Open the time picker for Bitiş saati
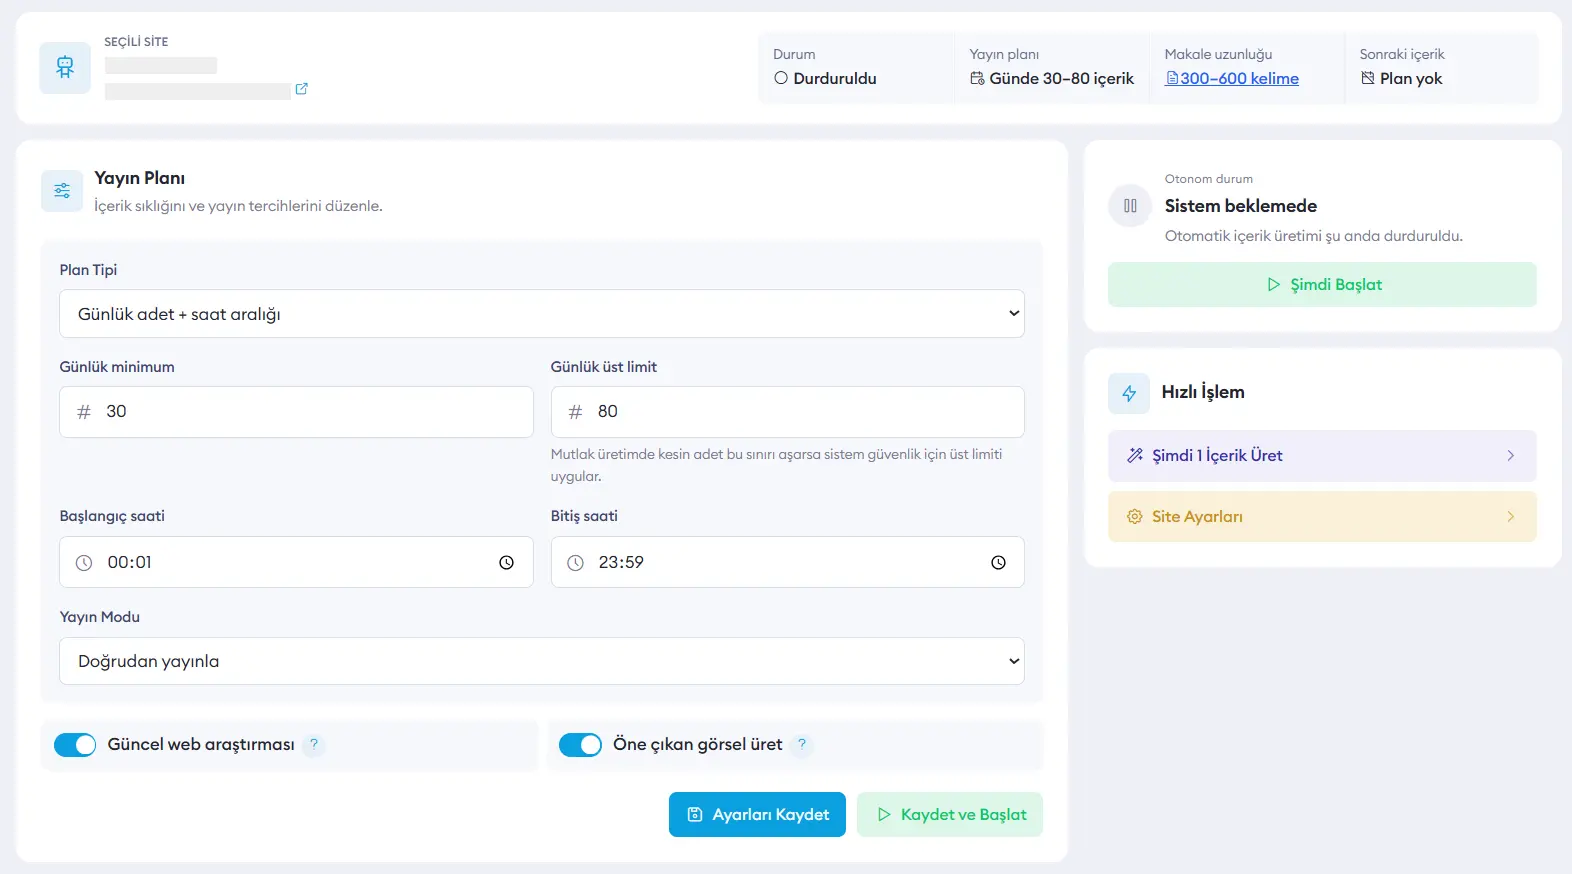 (x=998, y=563)
